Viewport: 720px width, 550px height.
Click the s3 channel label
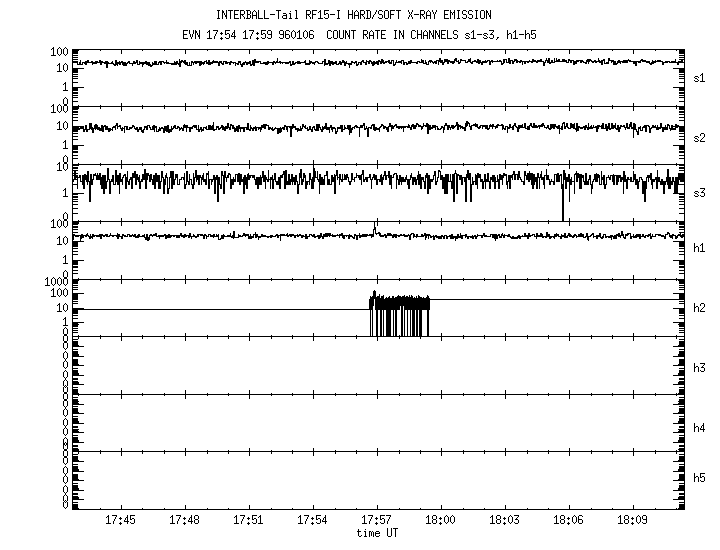(x=700, y=192)
